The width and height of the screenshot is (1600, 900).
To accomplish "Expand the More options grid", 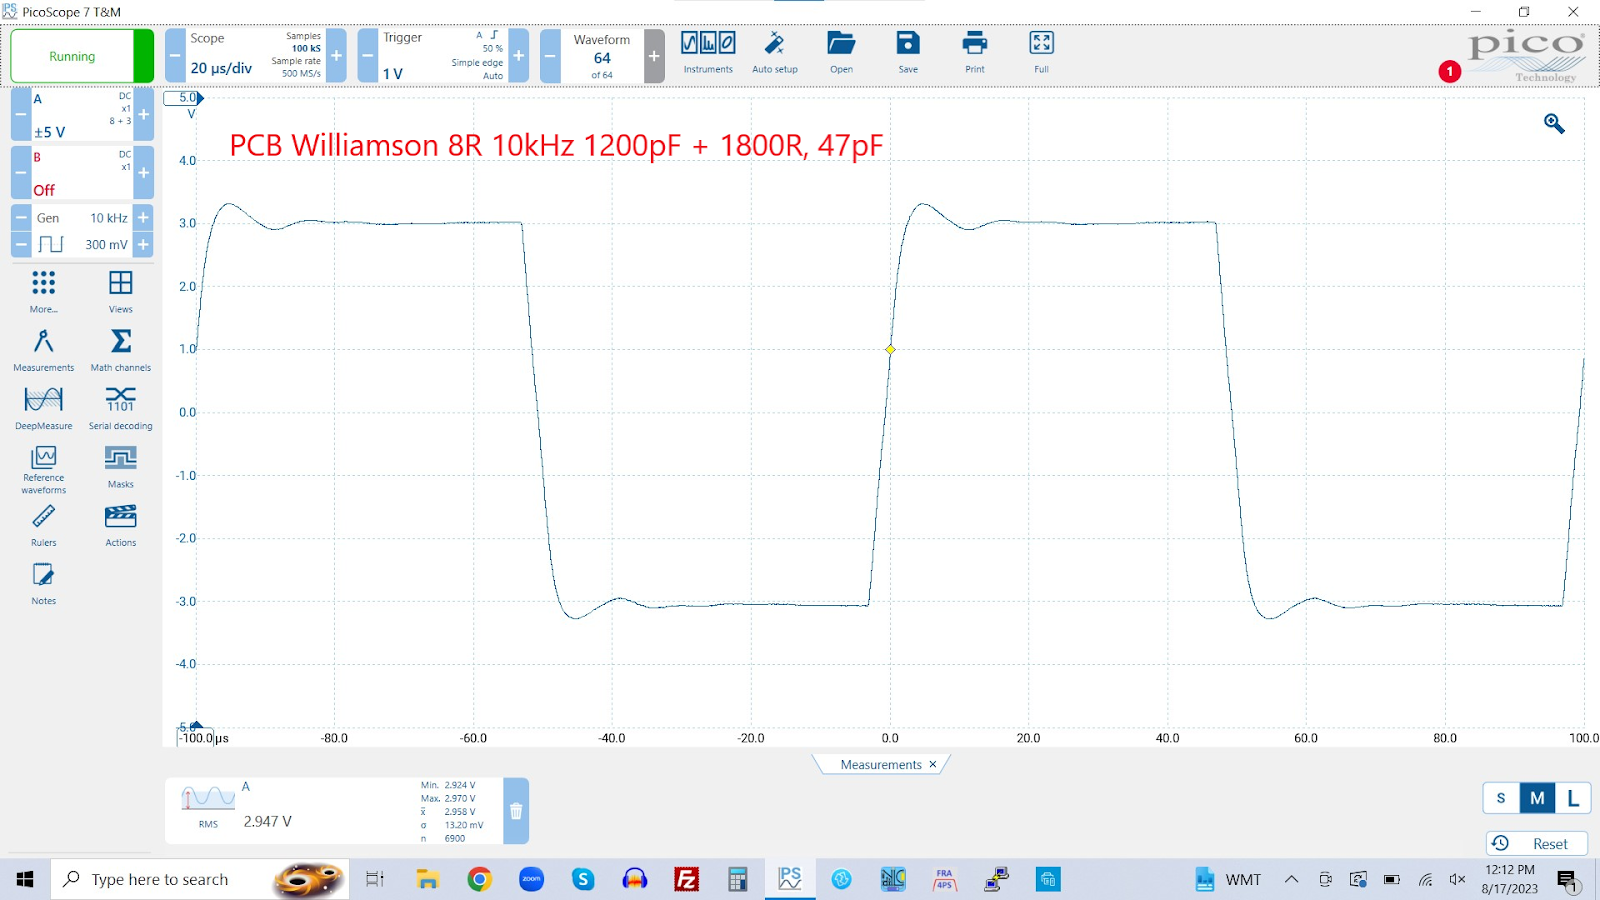I will 43,291.
